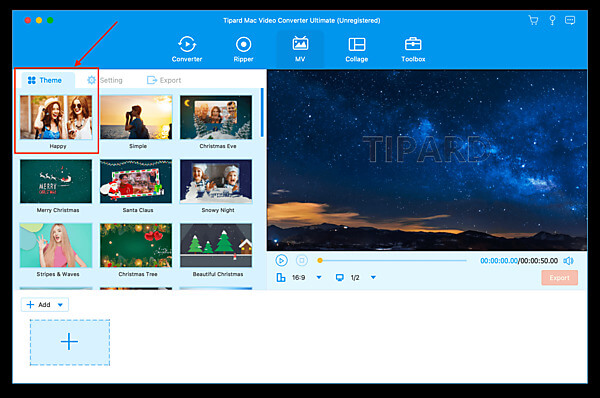Viewport: 600px width, 398px height.
Task: Click the dashed plus box to add media
Action: (x=70, y=342)
